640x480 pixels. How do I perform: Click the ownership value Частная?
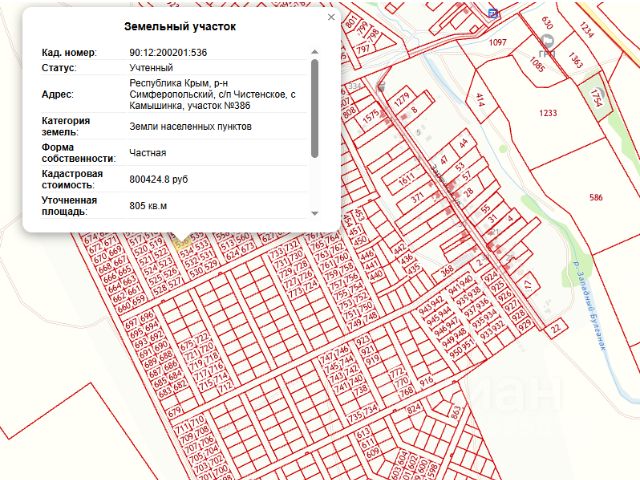click(148, 153)
